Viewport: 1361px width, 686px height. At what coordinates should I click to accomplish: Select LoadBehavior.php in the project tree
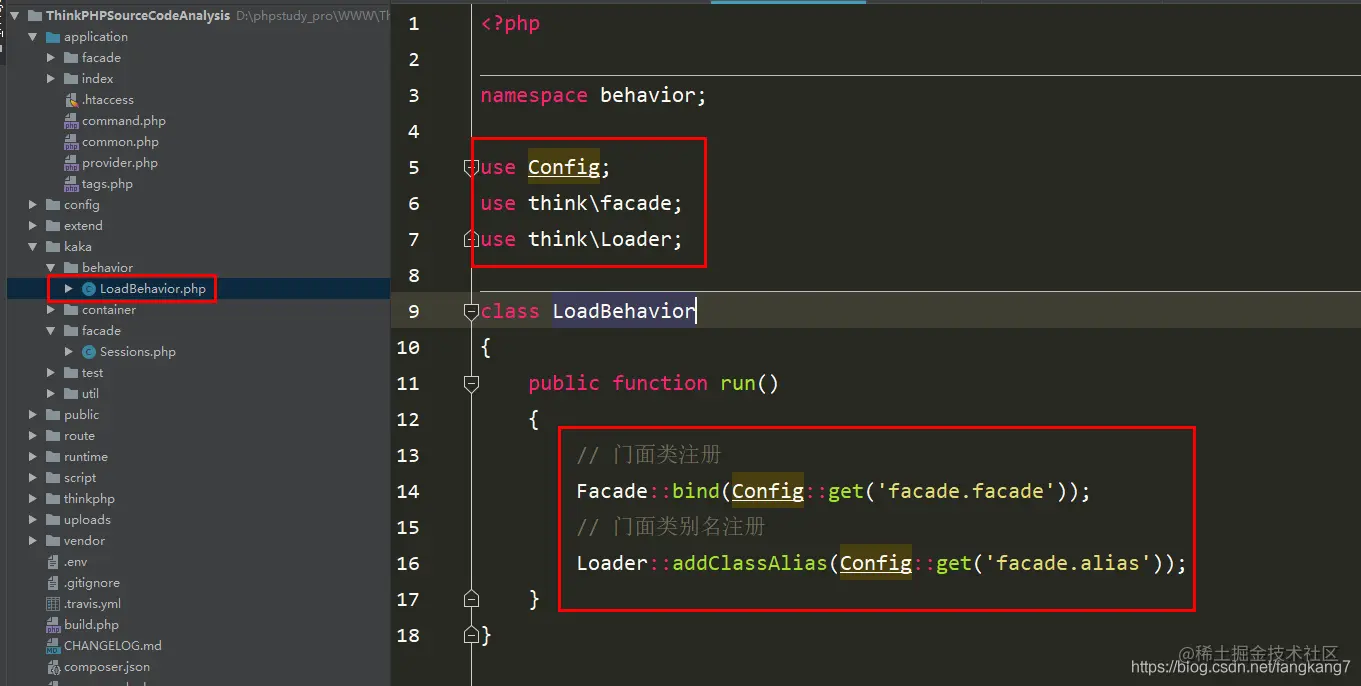pos(153,289)
